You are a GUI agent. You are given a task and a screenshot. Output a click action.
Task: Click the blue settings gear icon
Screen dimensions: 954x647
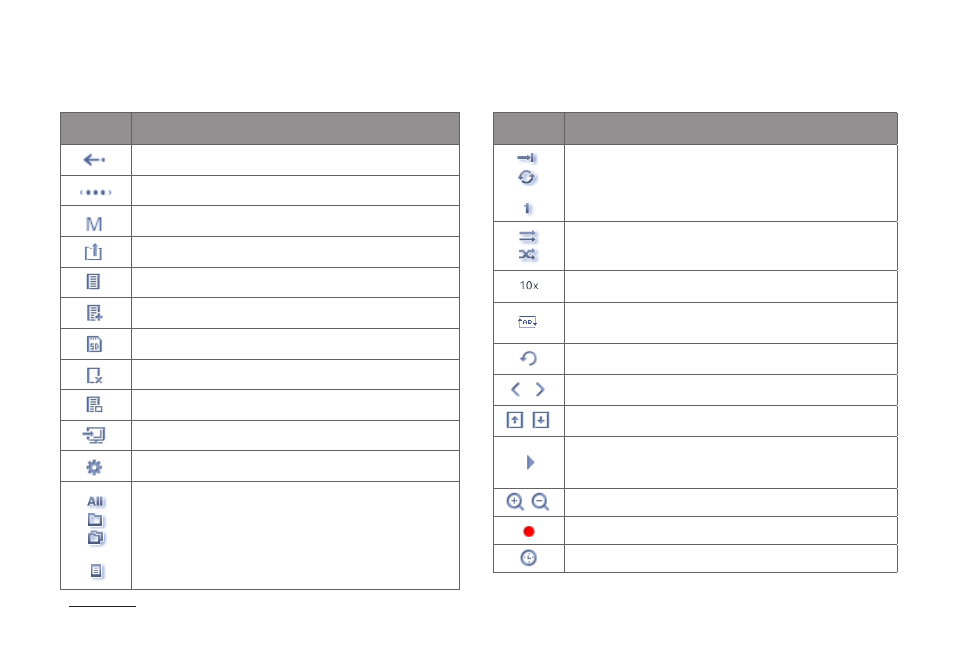94,467
